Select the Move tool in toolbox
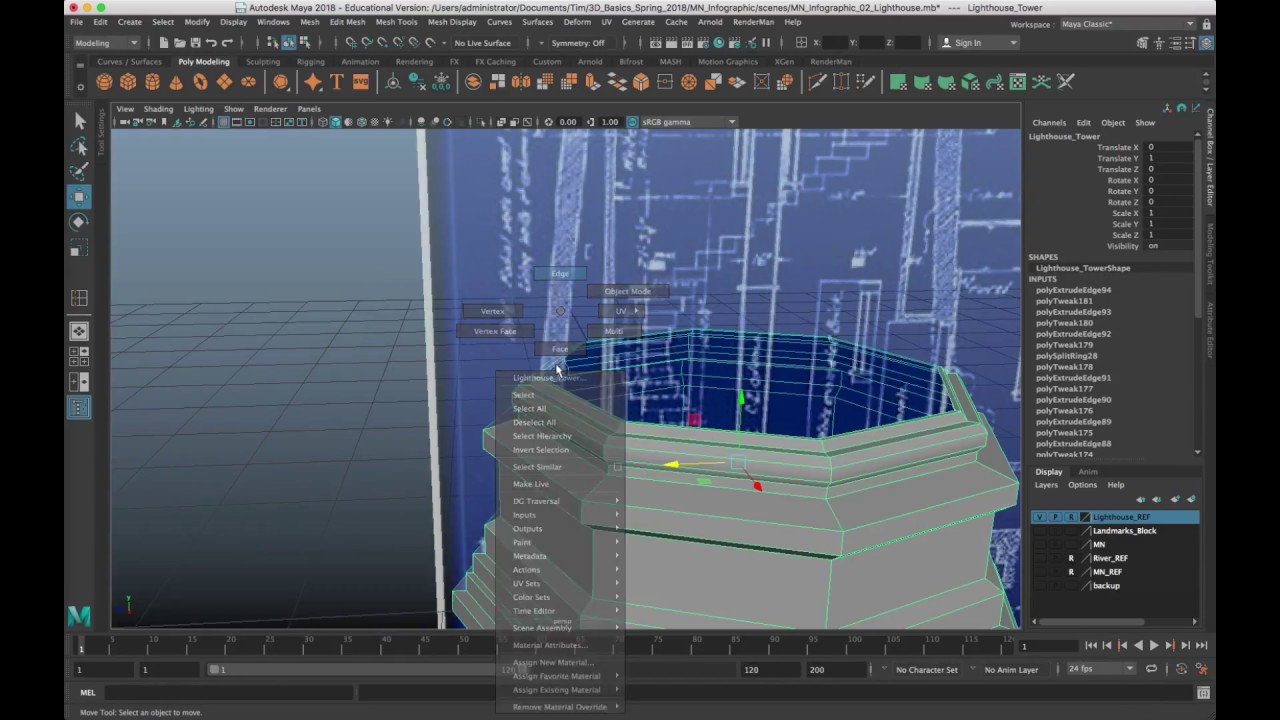Image resolution: width=1280 pixels, height=720 pixels. (x=80, y=196)
